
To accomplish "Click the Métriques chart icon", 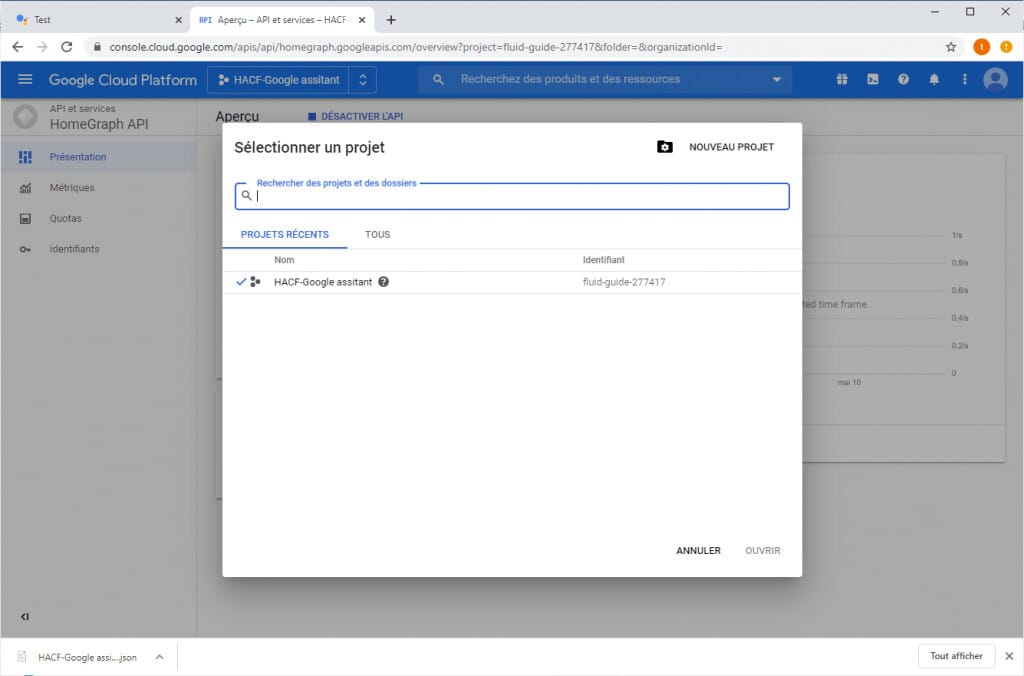I will (25, 188).
